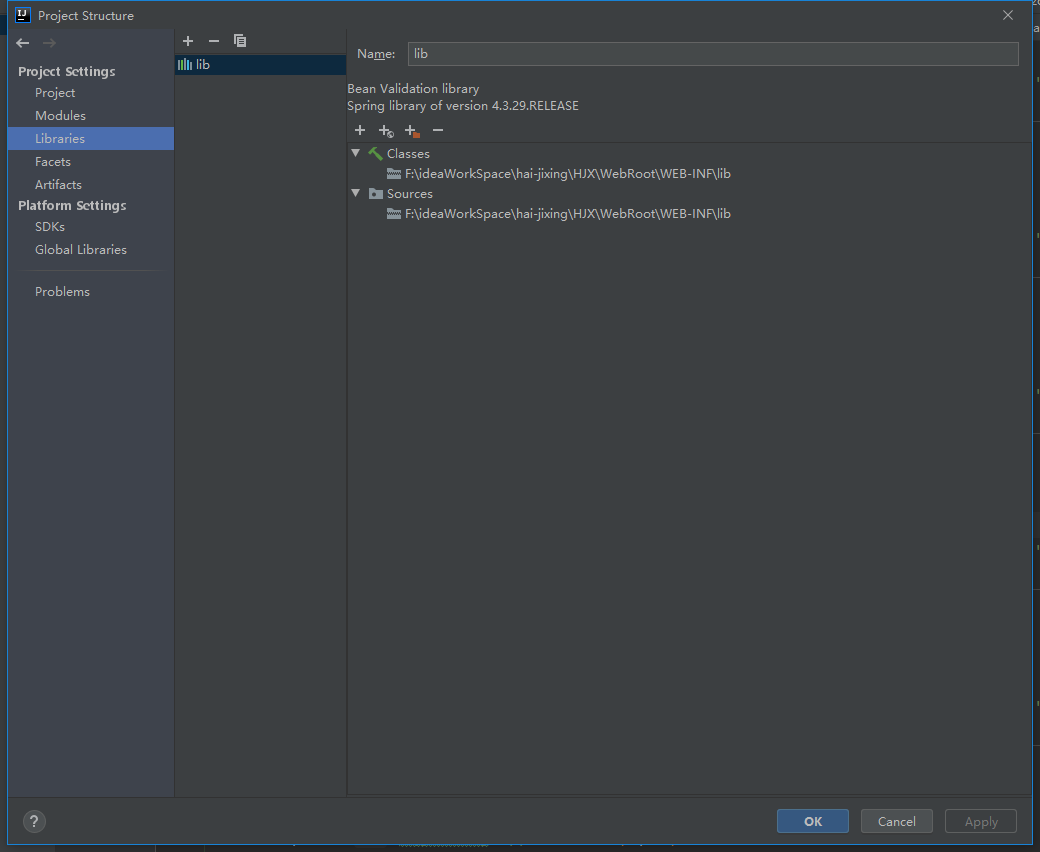The image size is (1040, 852).
Task: Click the Platform Settings heading
Action: 72,206
